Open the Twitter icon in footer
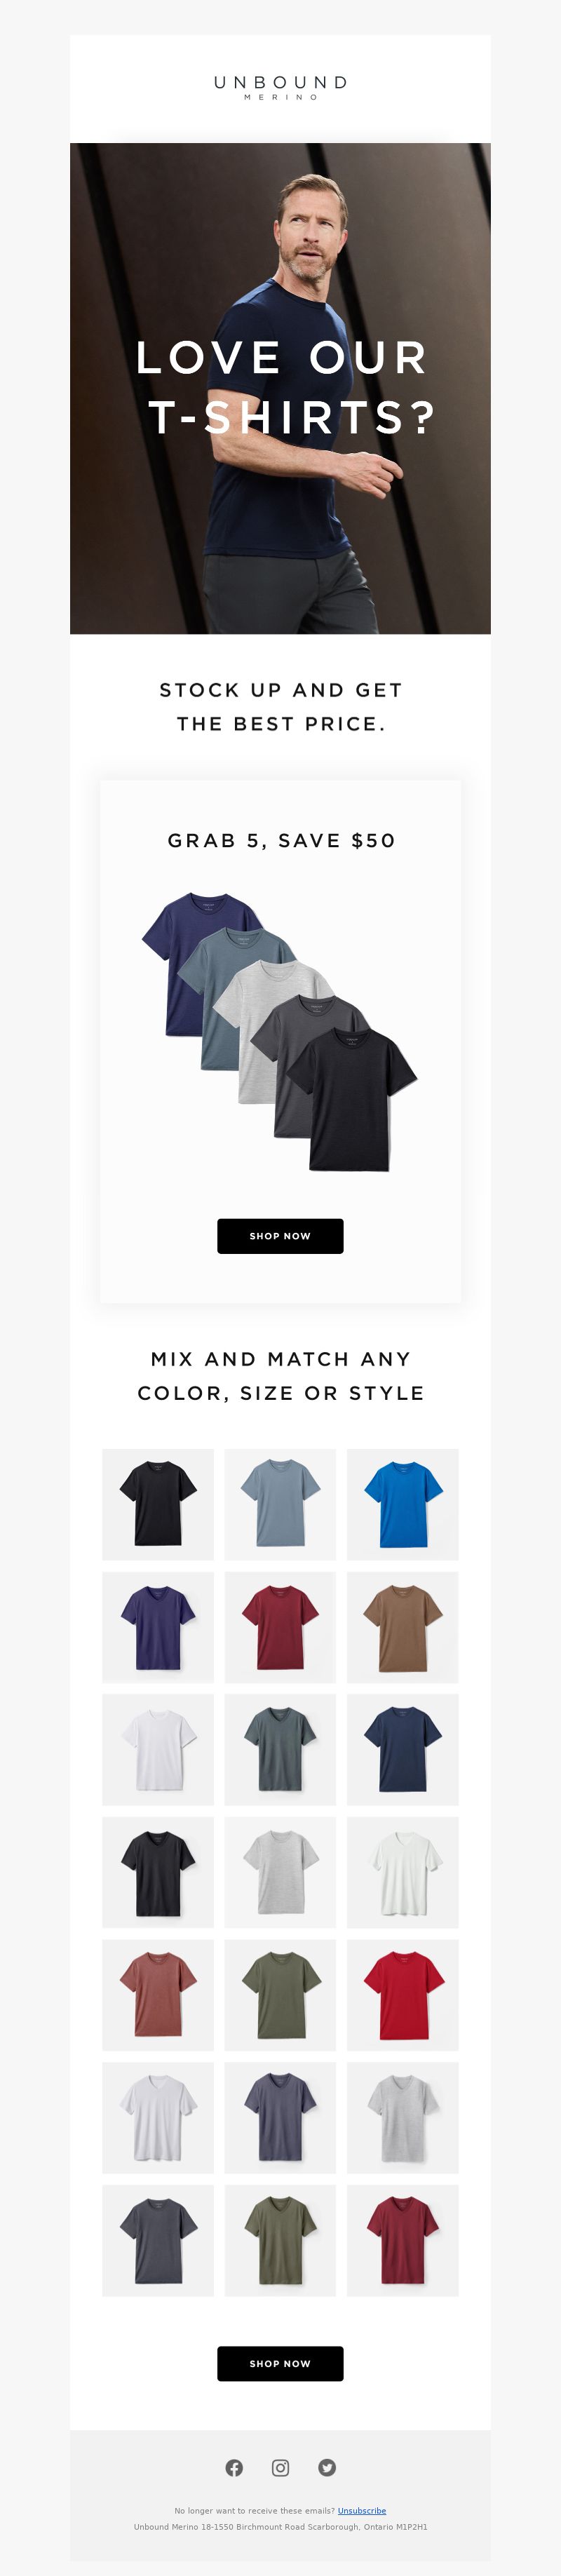 click(327, 2467)
